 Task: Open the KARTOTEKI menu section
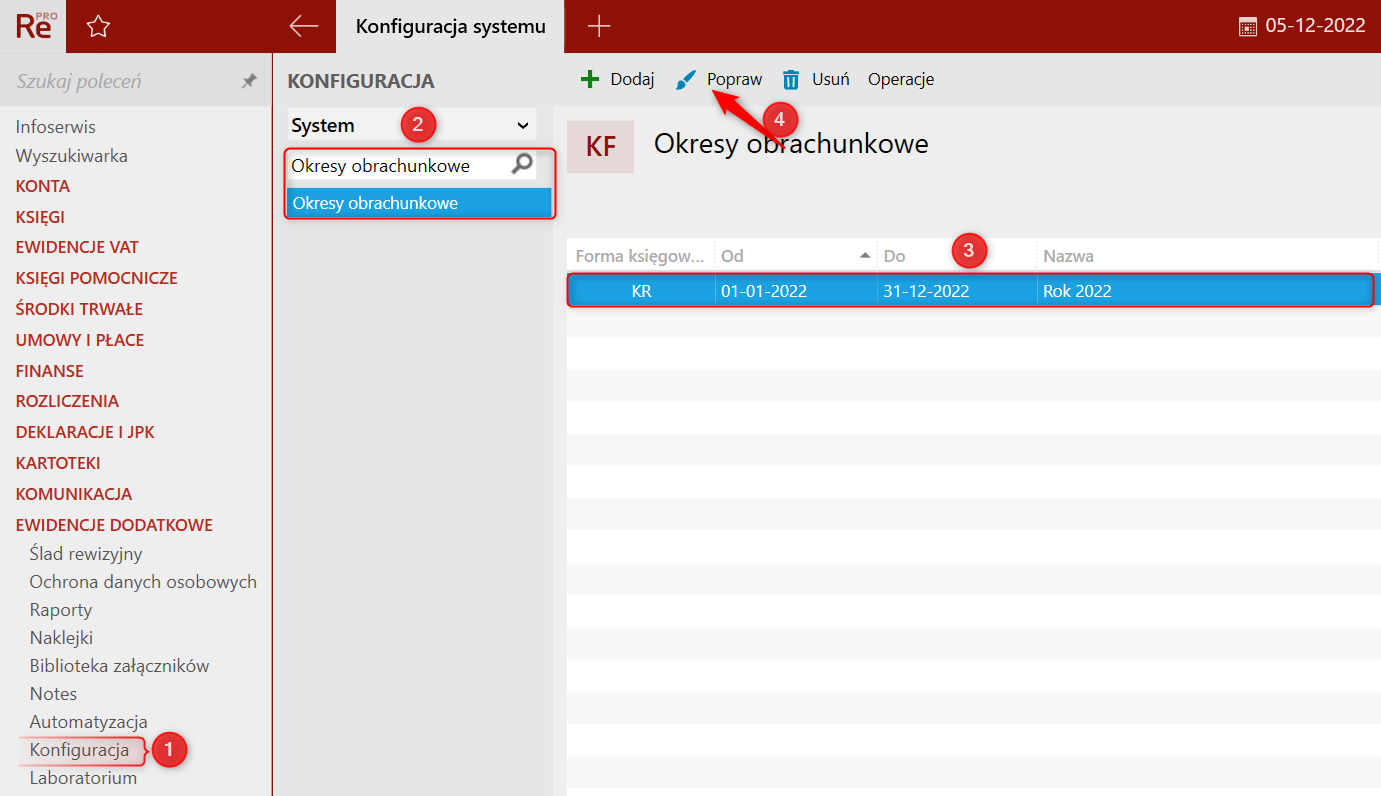[x=58, y=463]
